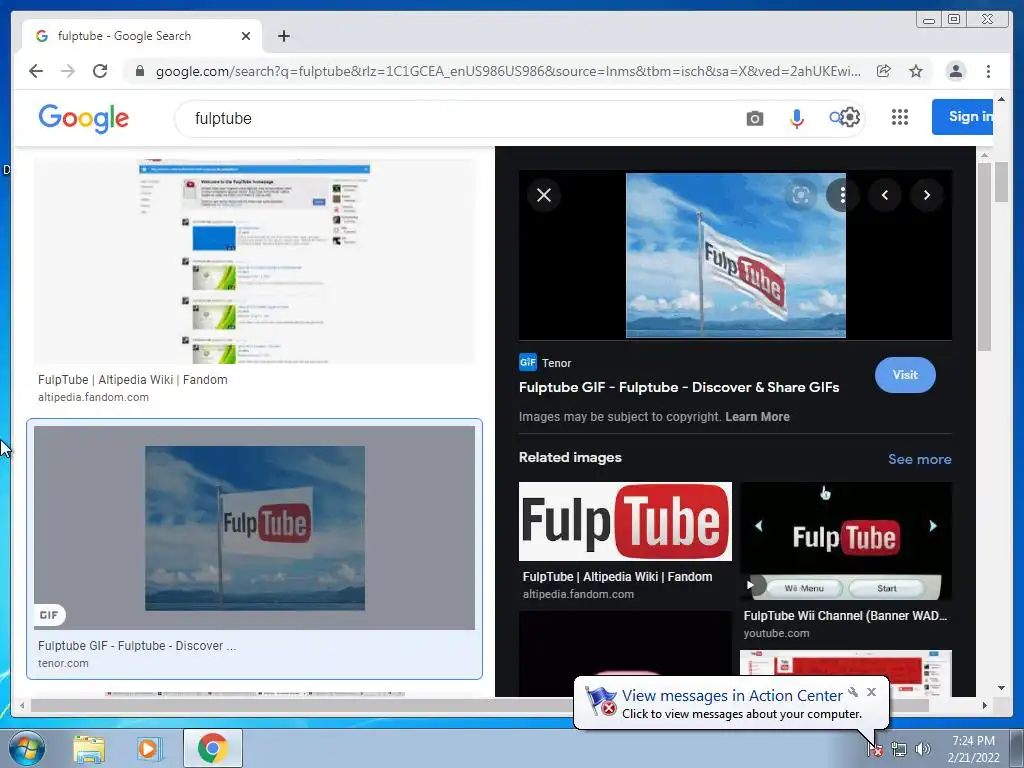Click the Chrome taskbar icon
Viewport: 1024px width, 768px height.
pyautogui.click(x=212, y=748)
